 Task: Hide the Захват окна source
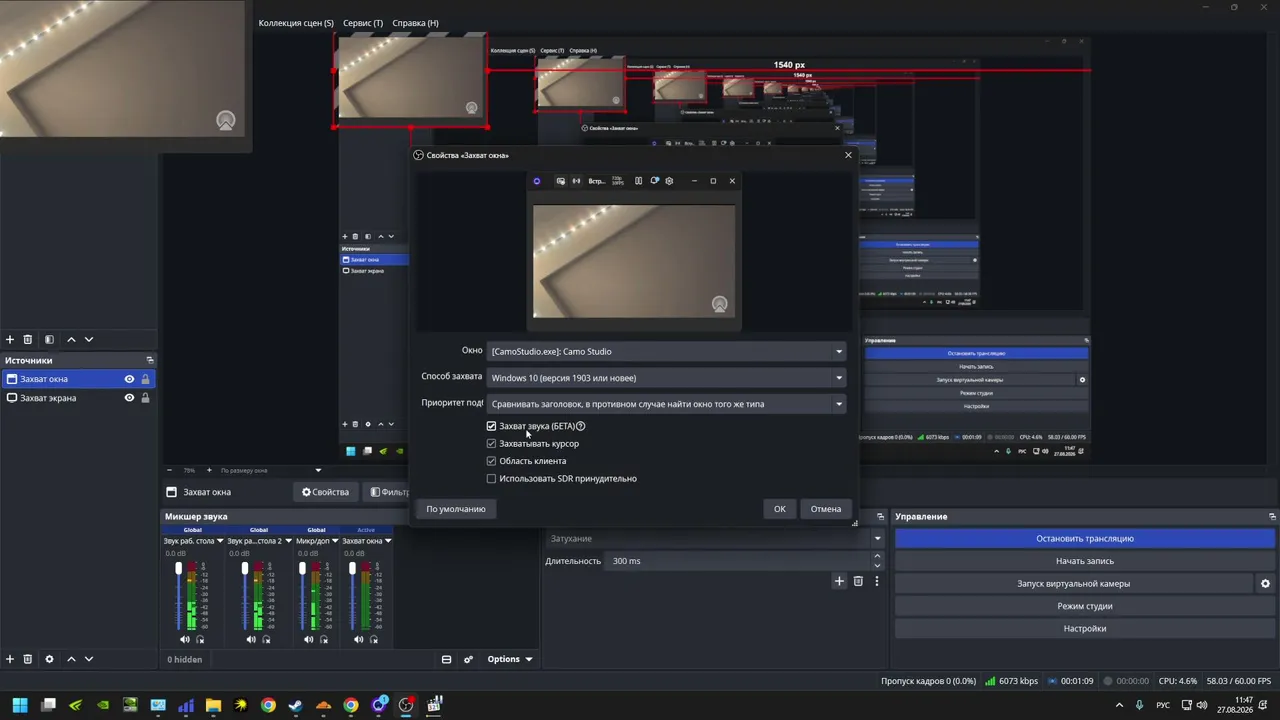point(129,379)
